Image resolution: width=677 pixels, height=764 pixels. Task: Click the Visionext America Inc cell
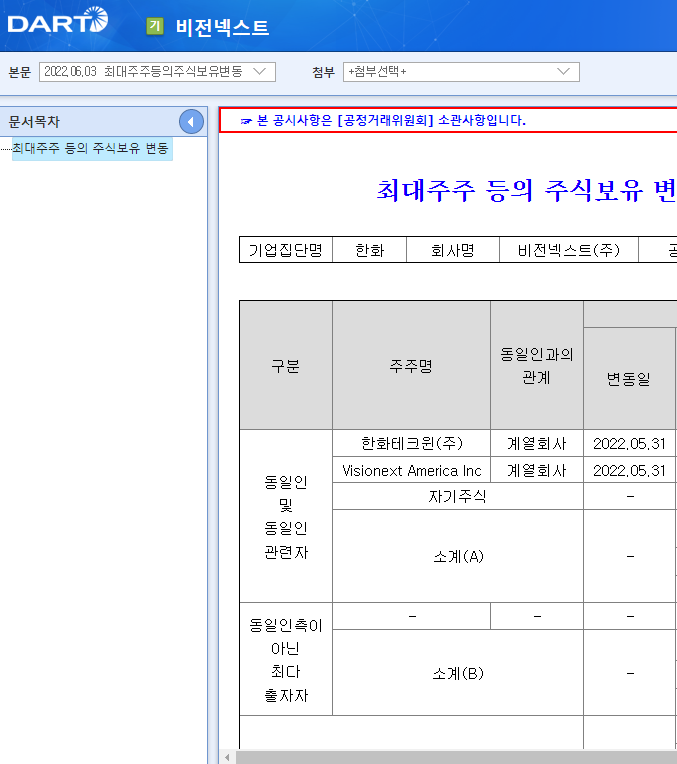411,470
